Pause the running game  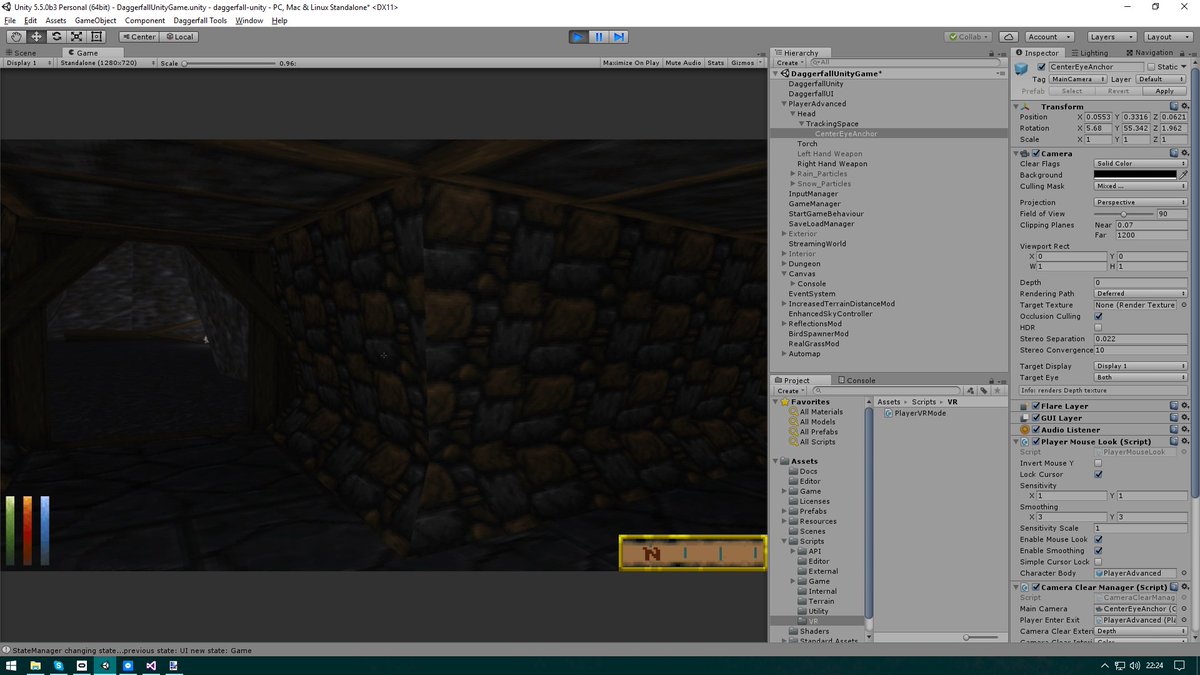coord(598,37)
